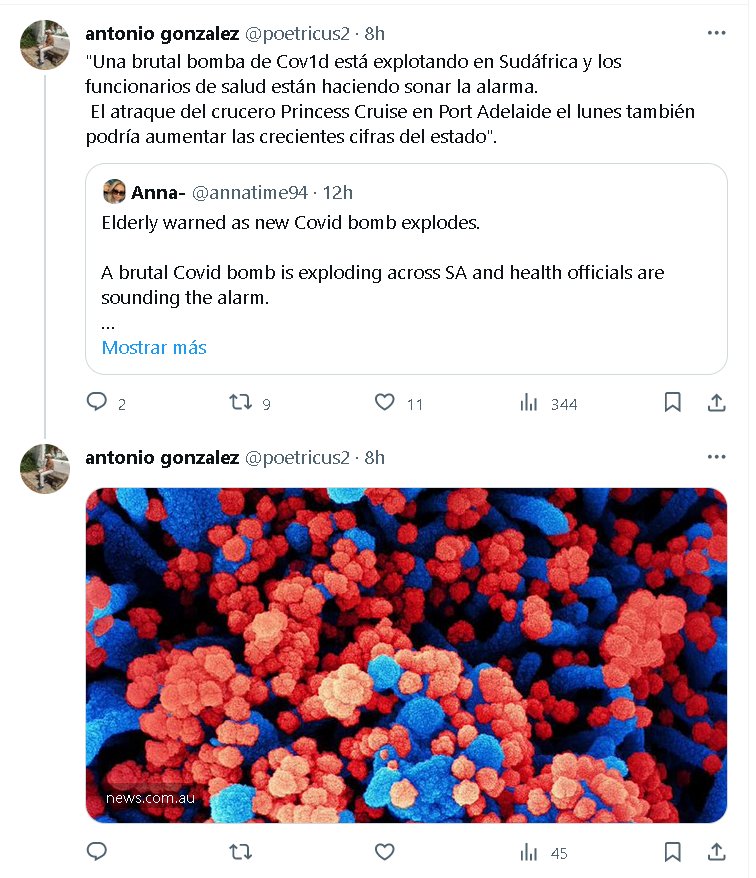Bookmark the first antonio gonzalez post
Screen dimensions: 756x878
click(673, 403)
